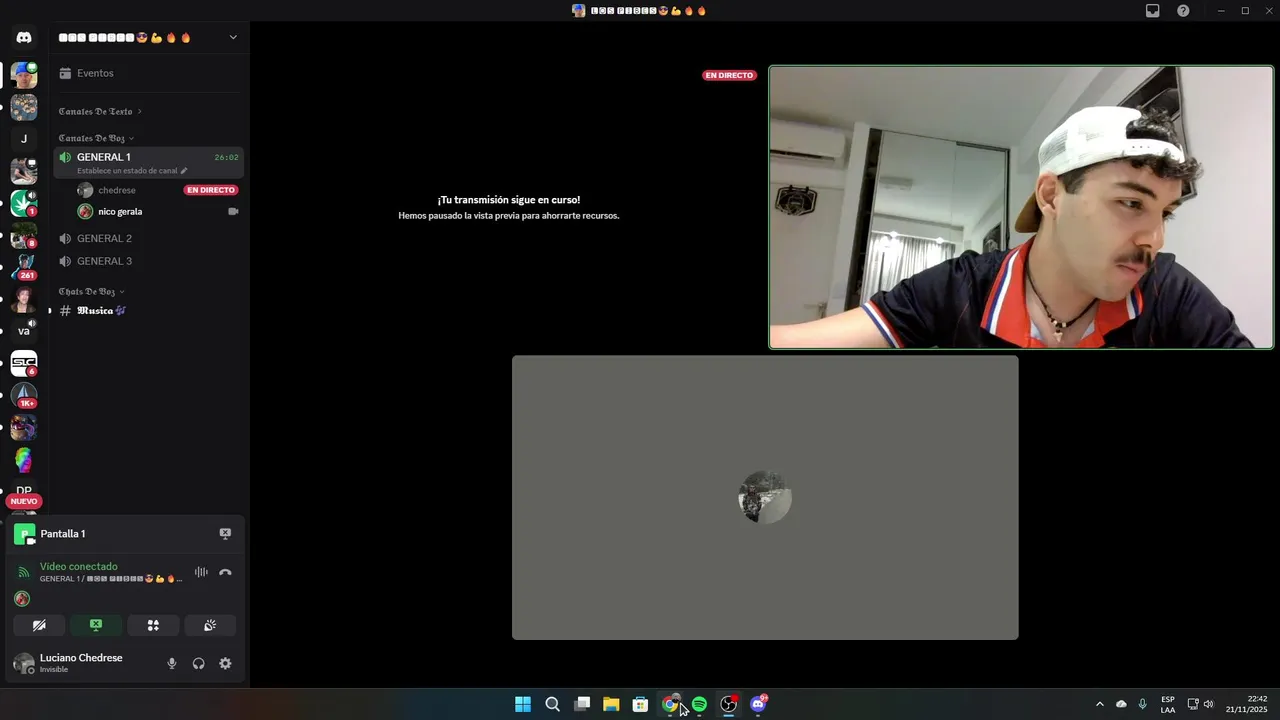Image resolution: width=1280 pixels, height=720 pixels.
Task: Open ESP LAA keyboard language switcher
Action: click(1168, 704)
